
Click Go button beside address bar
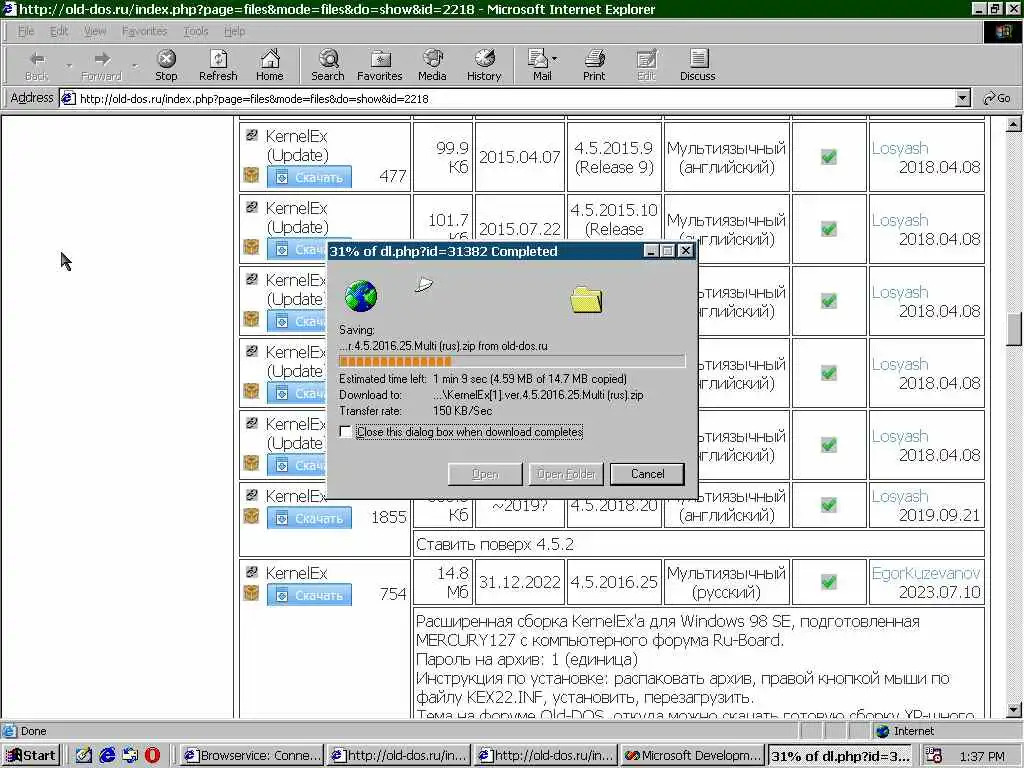point(997,99)
